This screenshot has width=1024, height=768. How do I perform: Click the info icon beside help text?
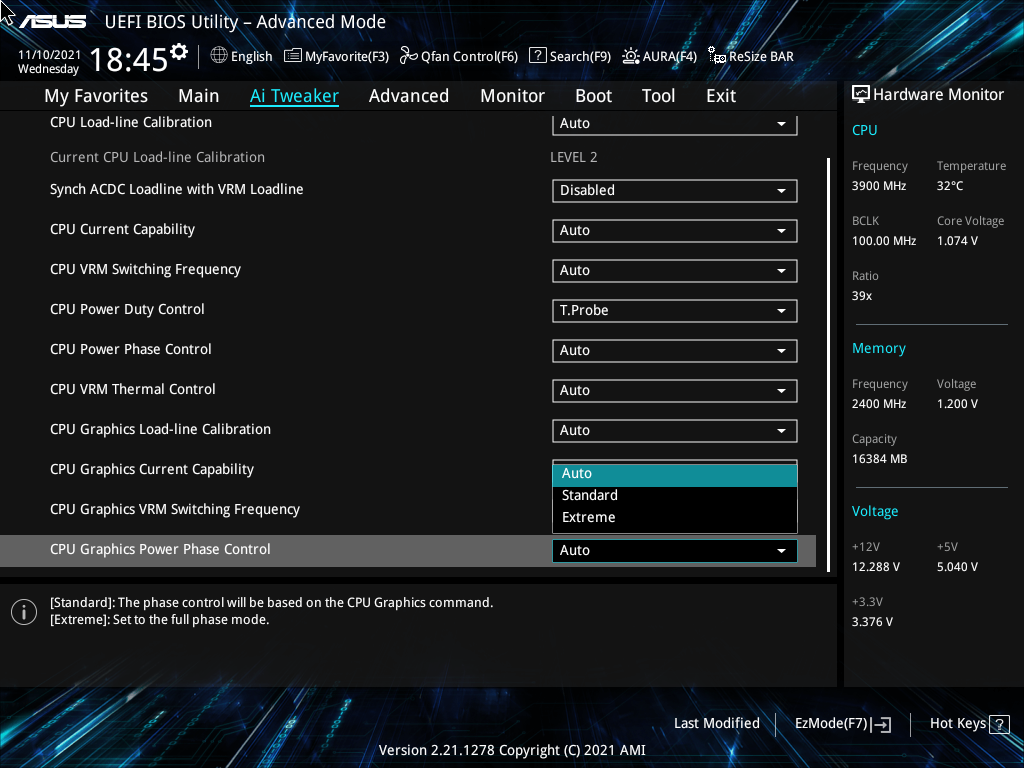(x=24, y=612)
